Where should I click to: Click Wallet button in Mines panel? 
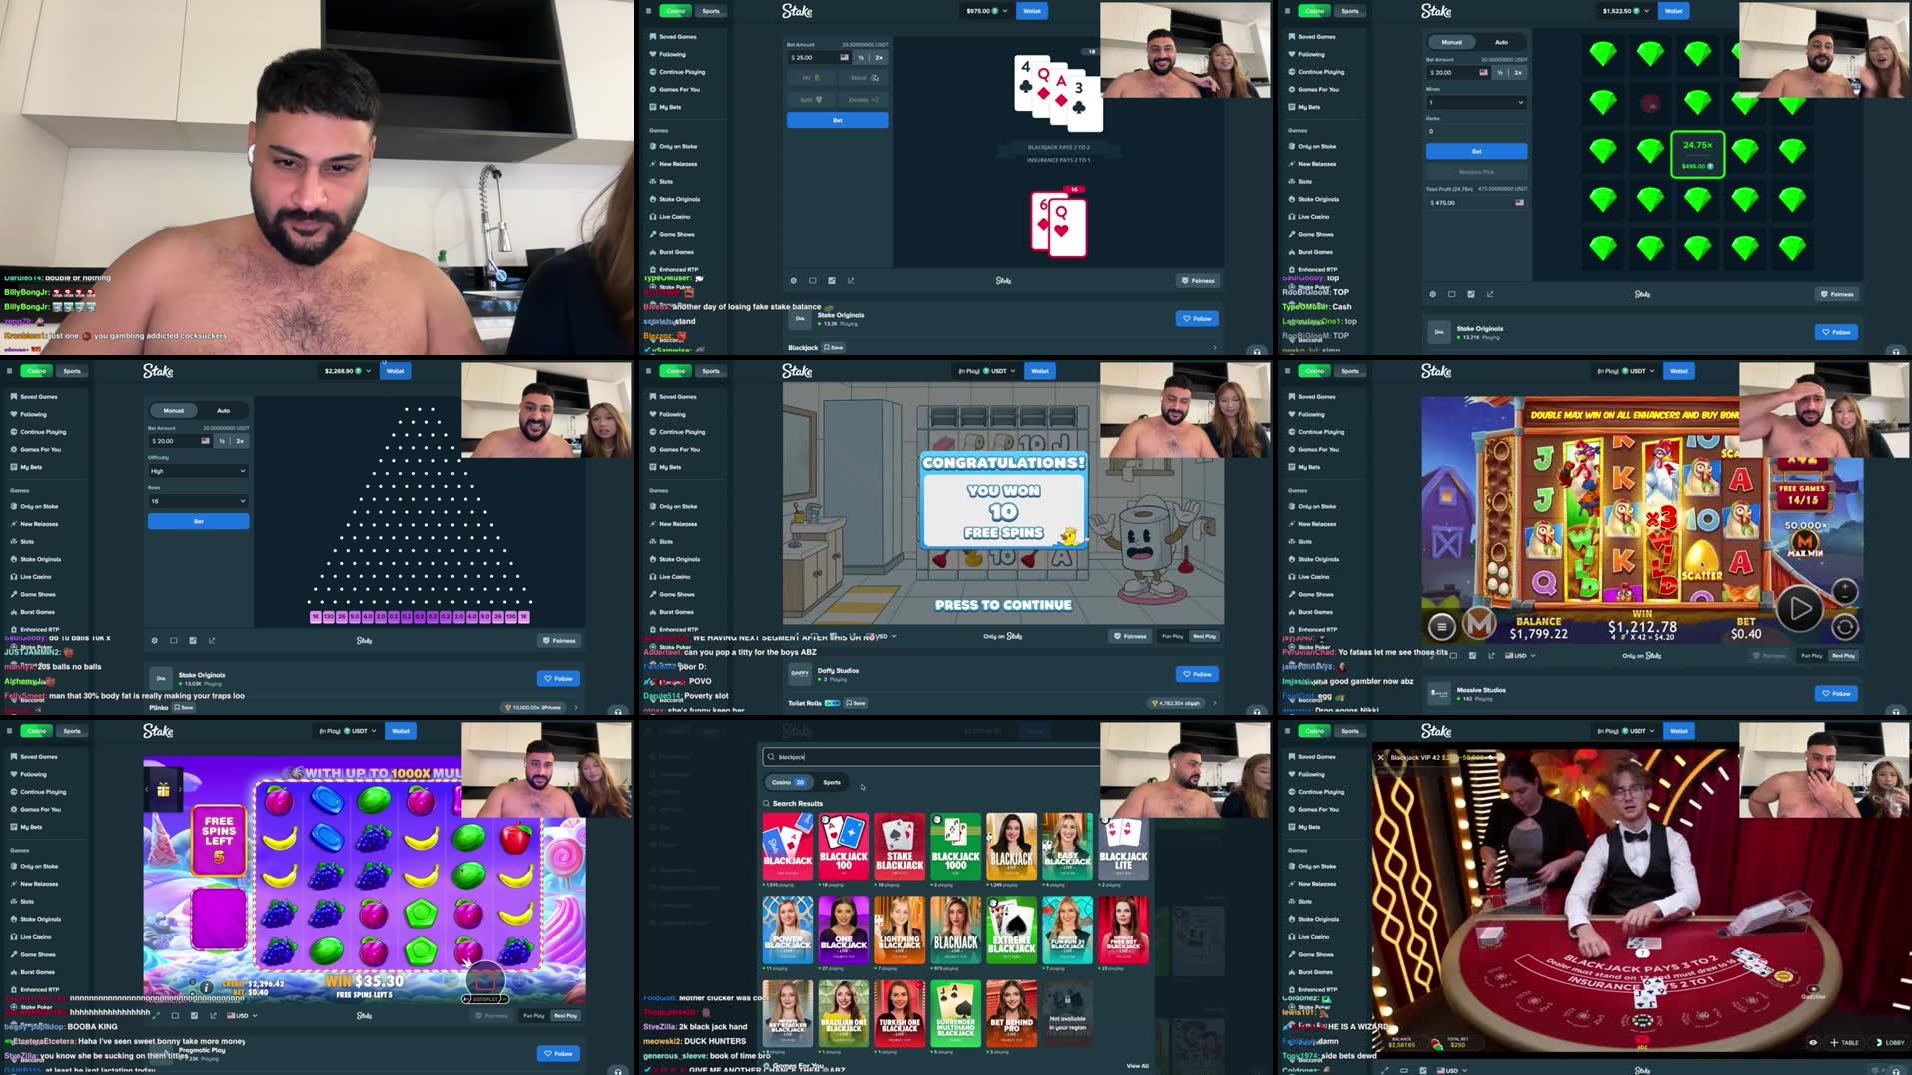1673,11
